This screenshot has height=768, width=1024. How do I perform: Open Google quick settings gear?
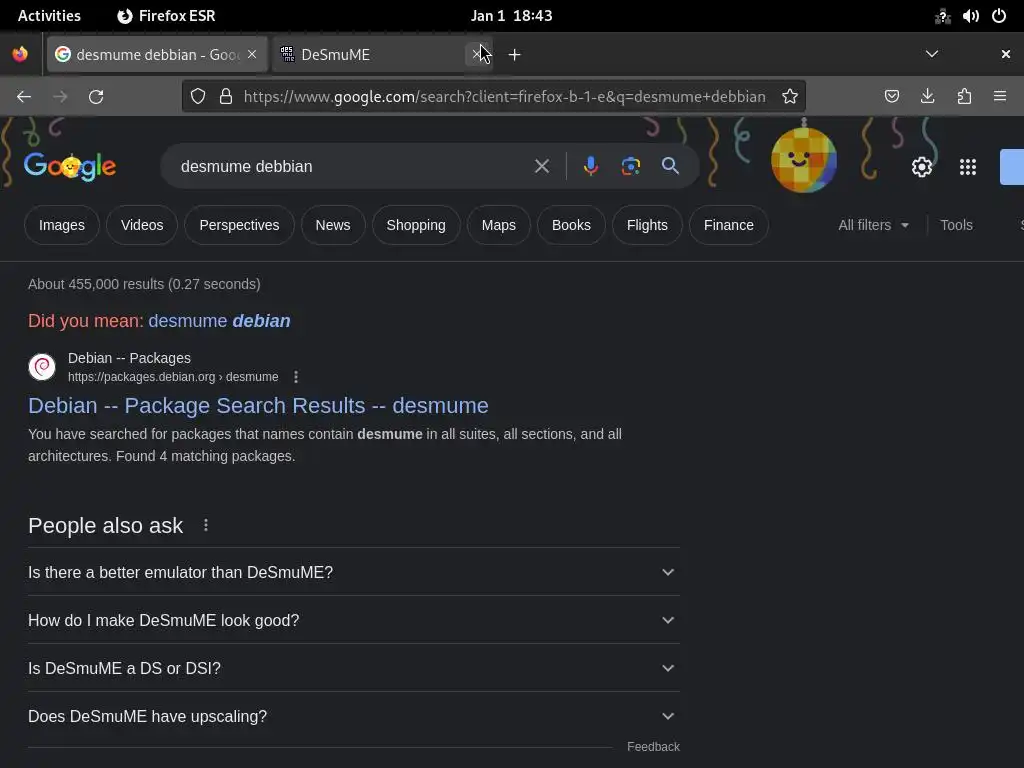[921, 167]
